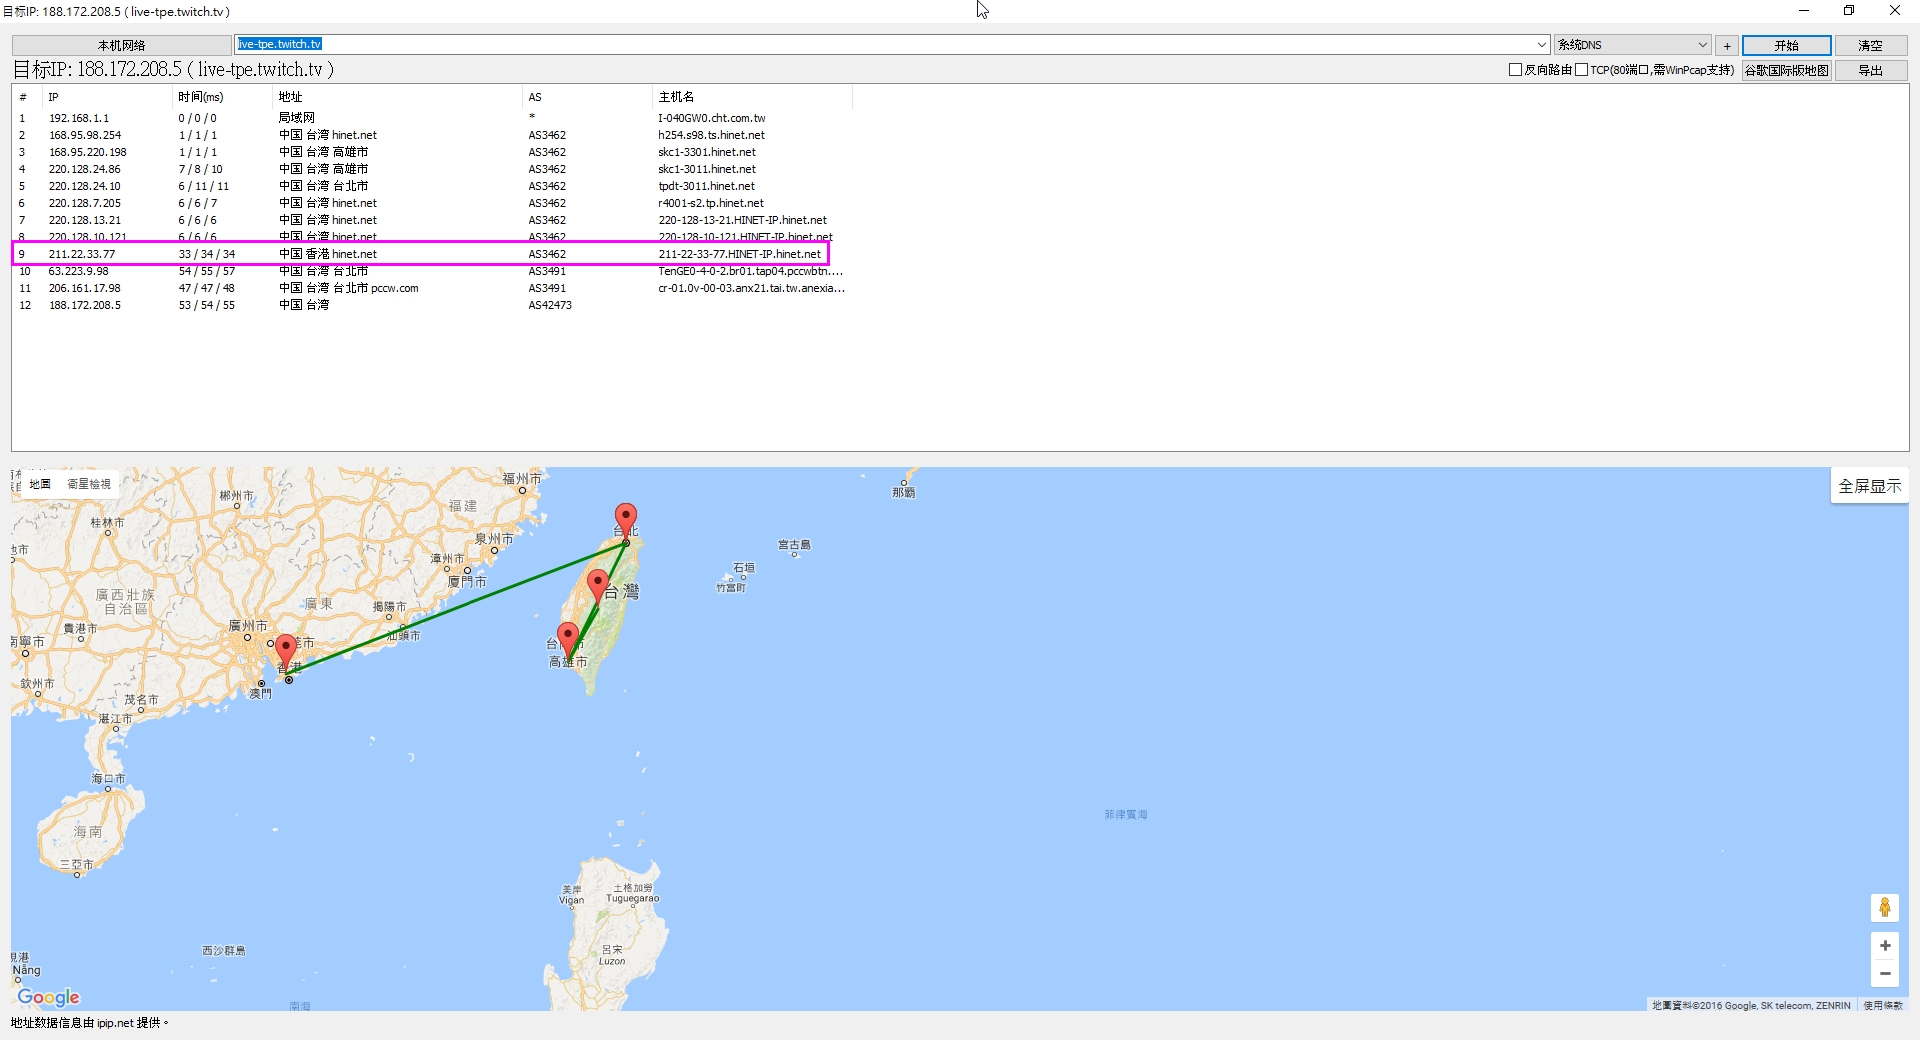Click the 54 / 55 / 57 time cell

click(x=207, y=271)
